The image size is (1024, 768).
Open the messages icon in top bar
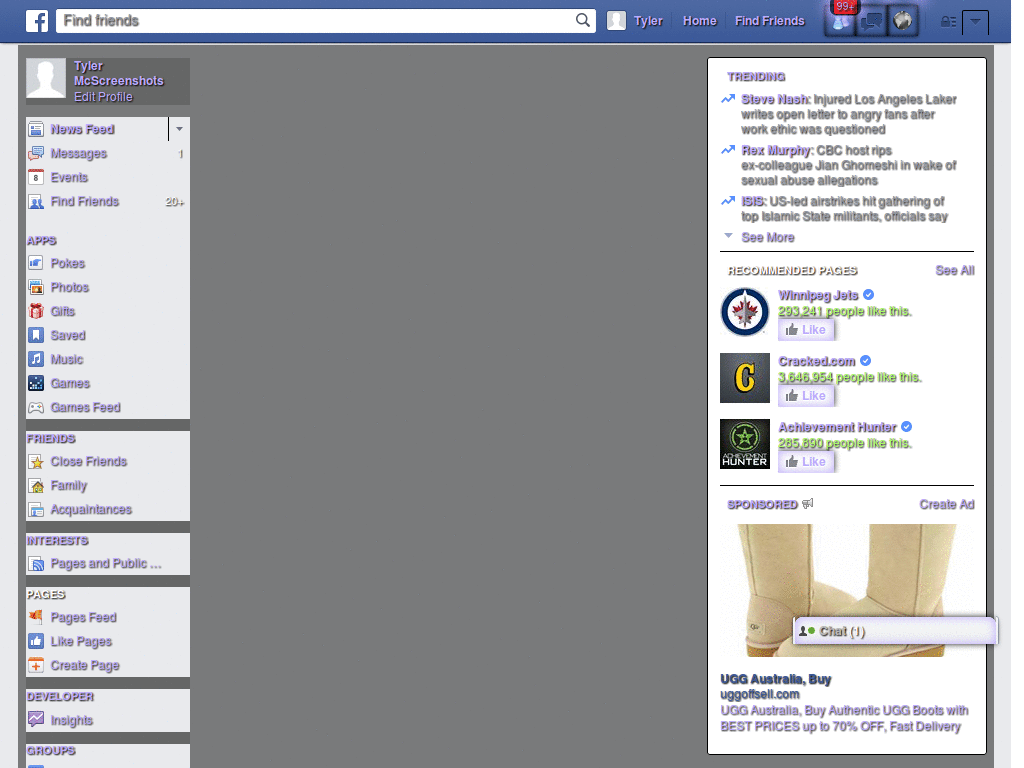coord(871,22)
